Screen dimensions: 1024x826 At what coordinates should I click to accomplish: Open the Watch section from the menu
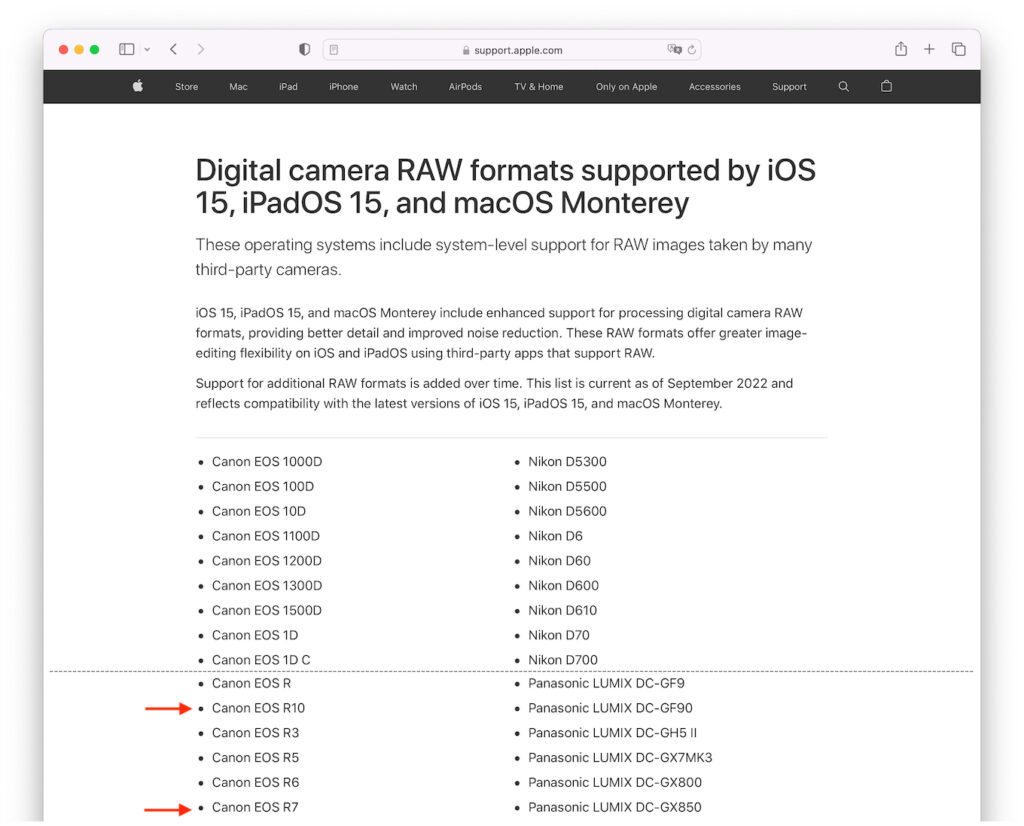403,87
